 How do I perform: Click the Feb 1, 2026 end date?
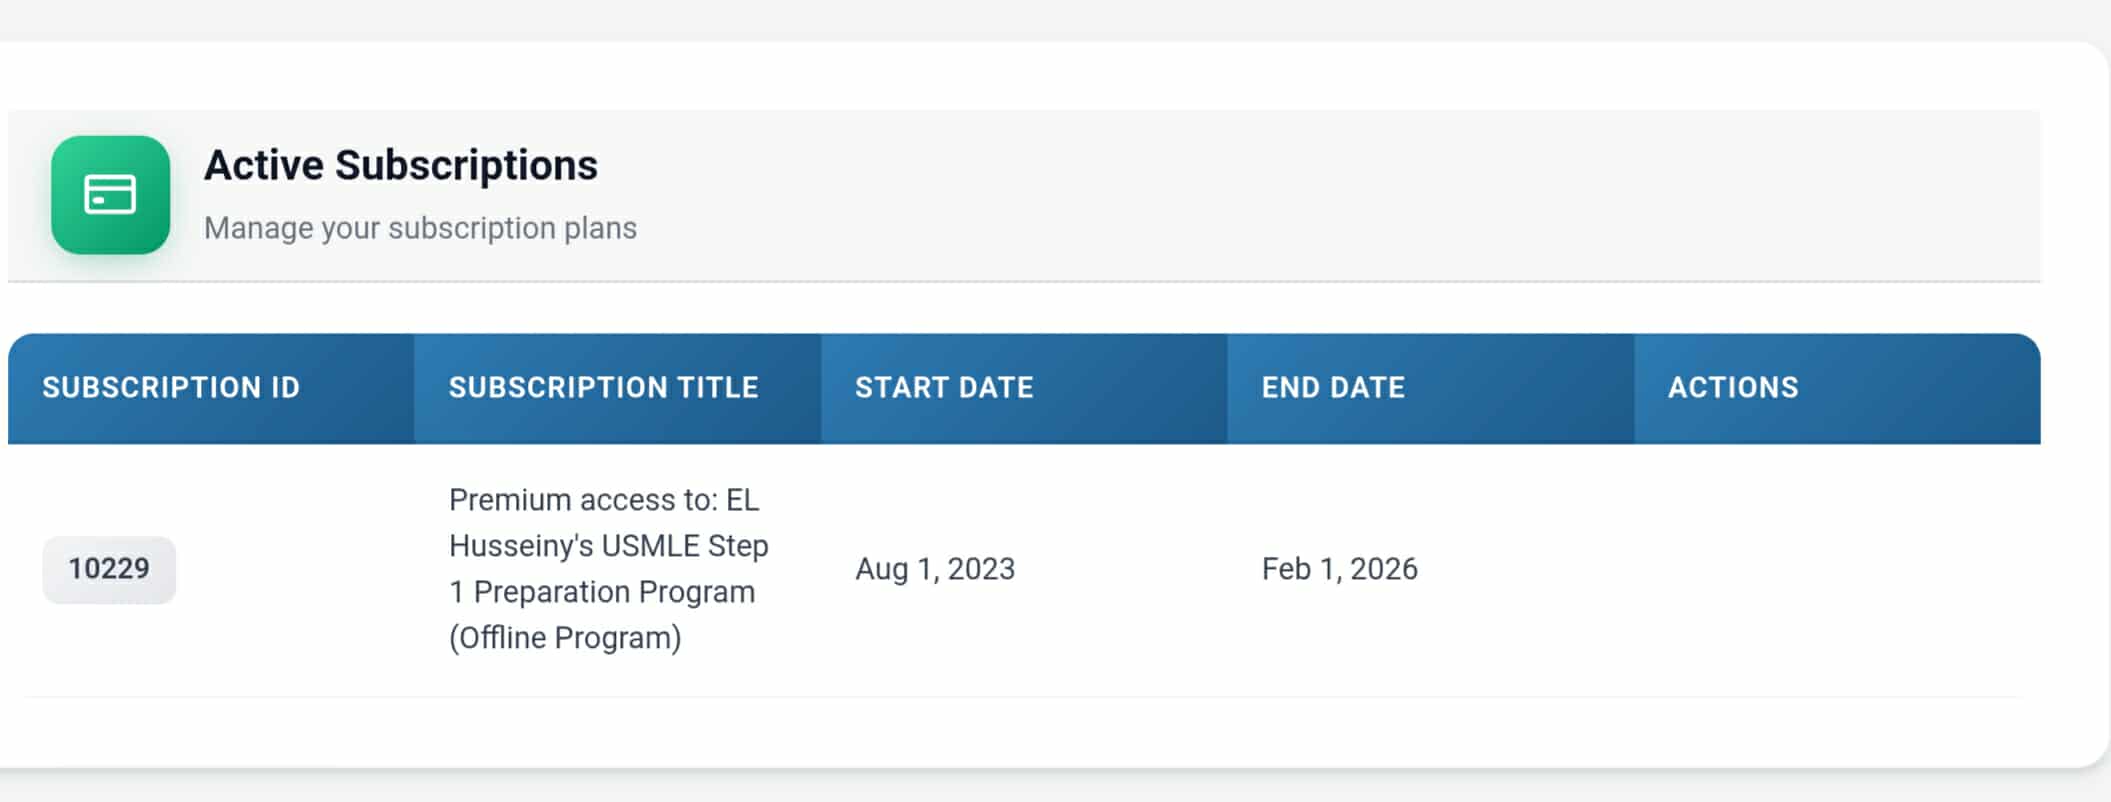point(1339,569)
